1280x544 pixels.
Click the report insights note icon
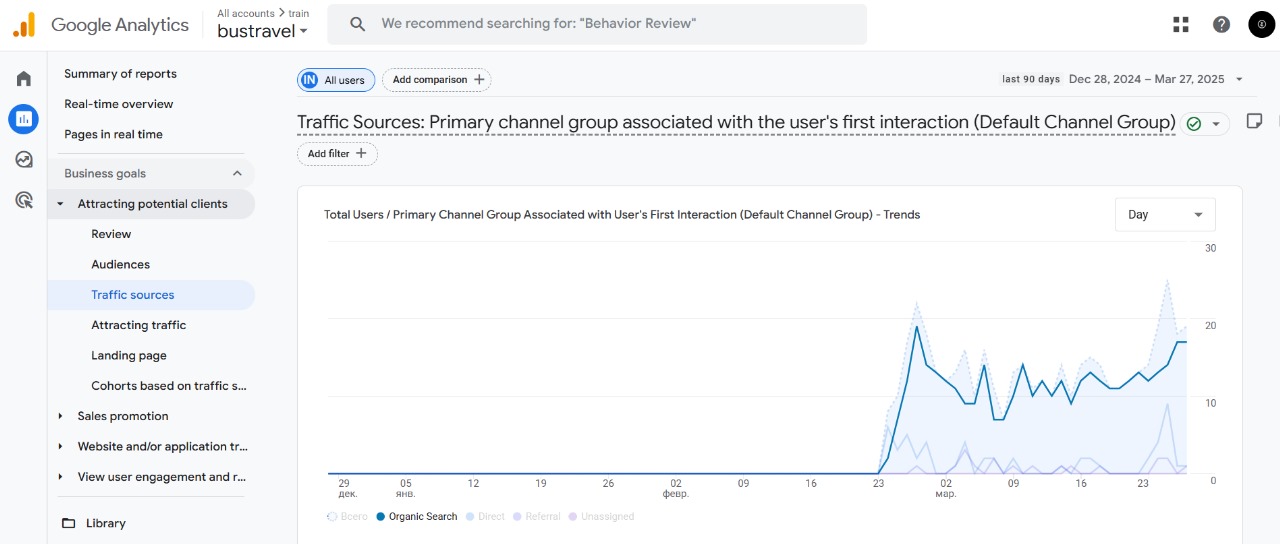1254,121
